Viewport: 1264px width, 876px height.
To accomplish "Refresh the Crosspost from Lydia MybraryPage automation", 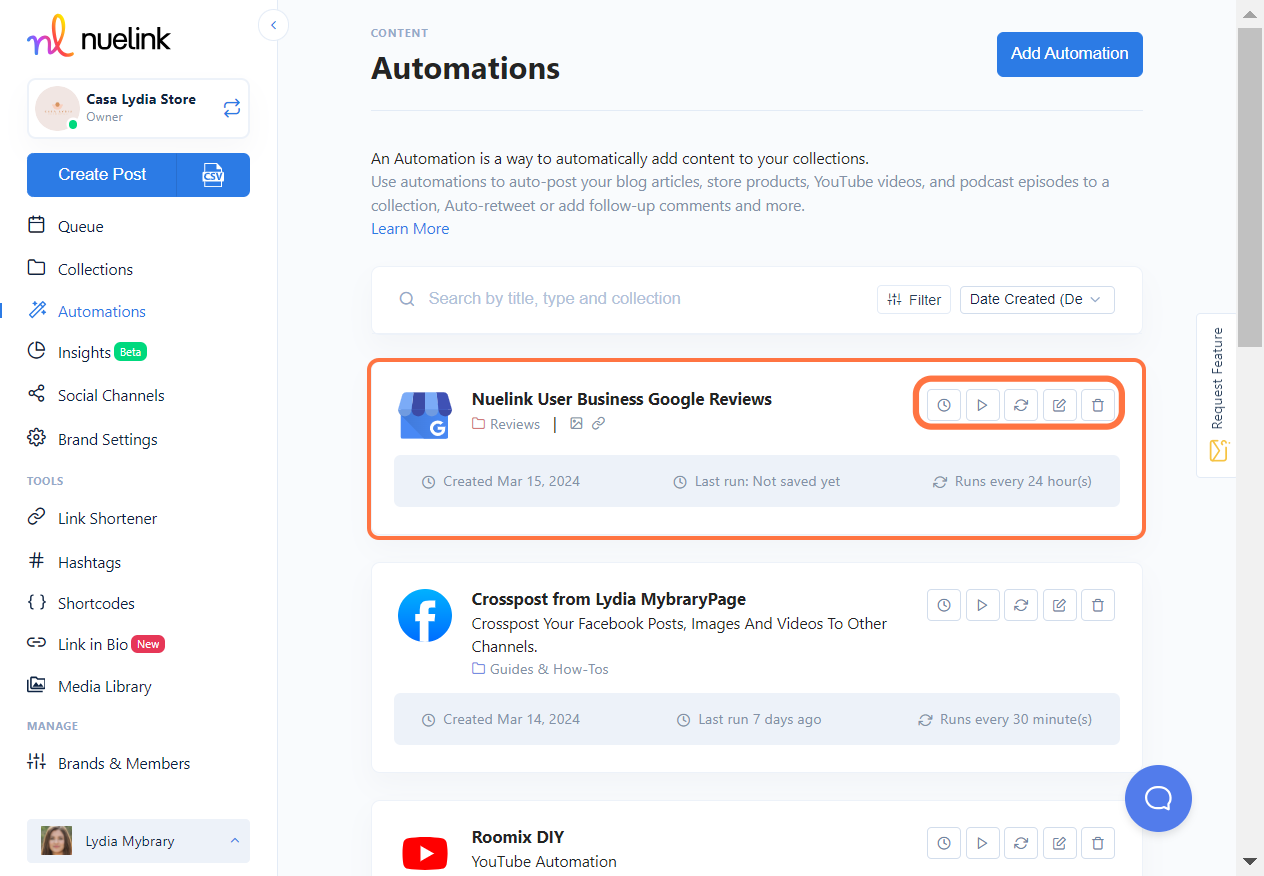I will coord(1021,605).
